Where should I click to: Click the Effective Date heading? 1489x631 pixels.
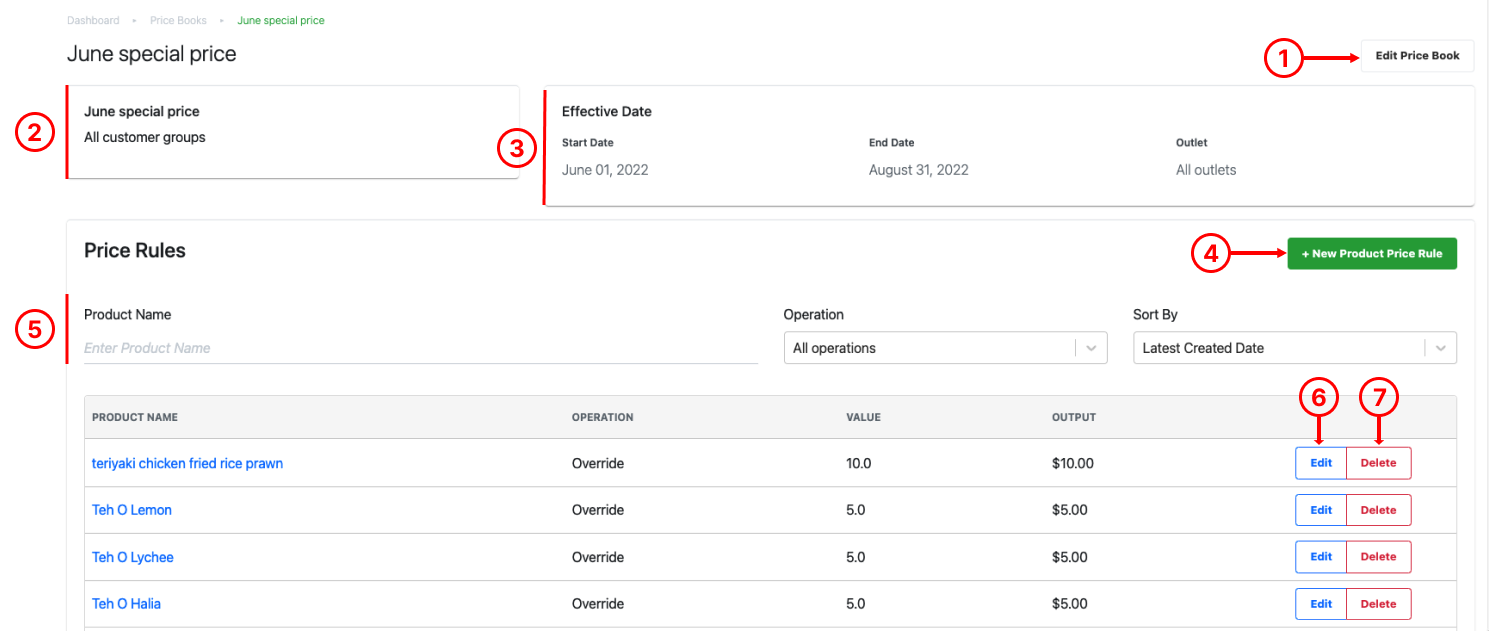(x=607, y=111)
